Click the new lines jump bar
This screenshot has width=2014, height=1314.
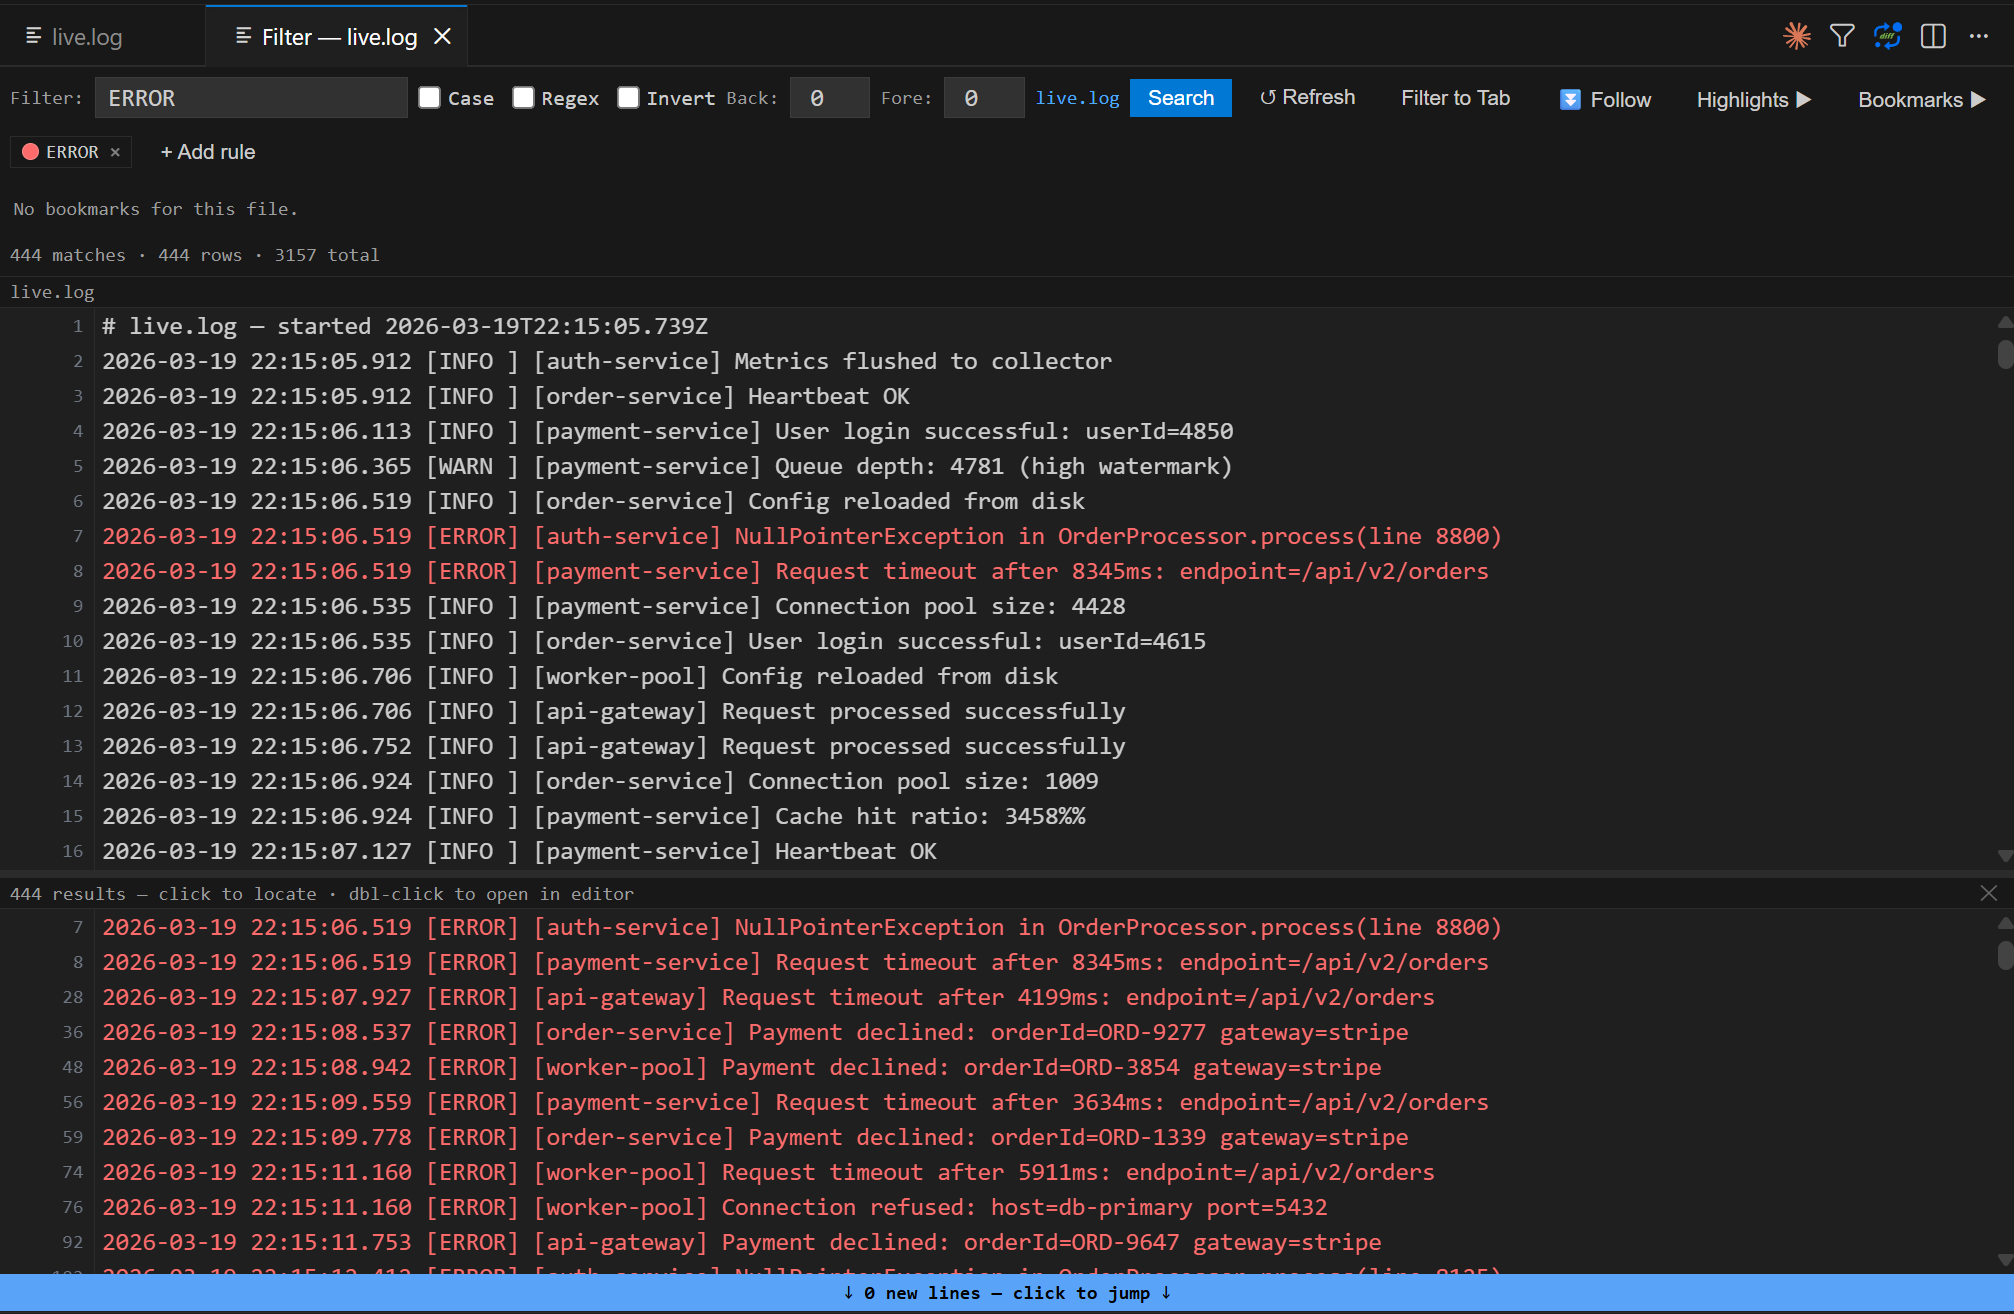(x=1007, y=1293)
